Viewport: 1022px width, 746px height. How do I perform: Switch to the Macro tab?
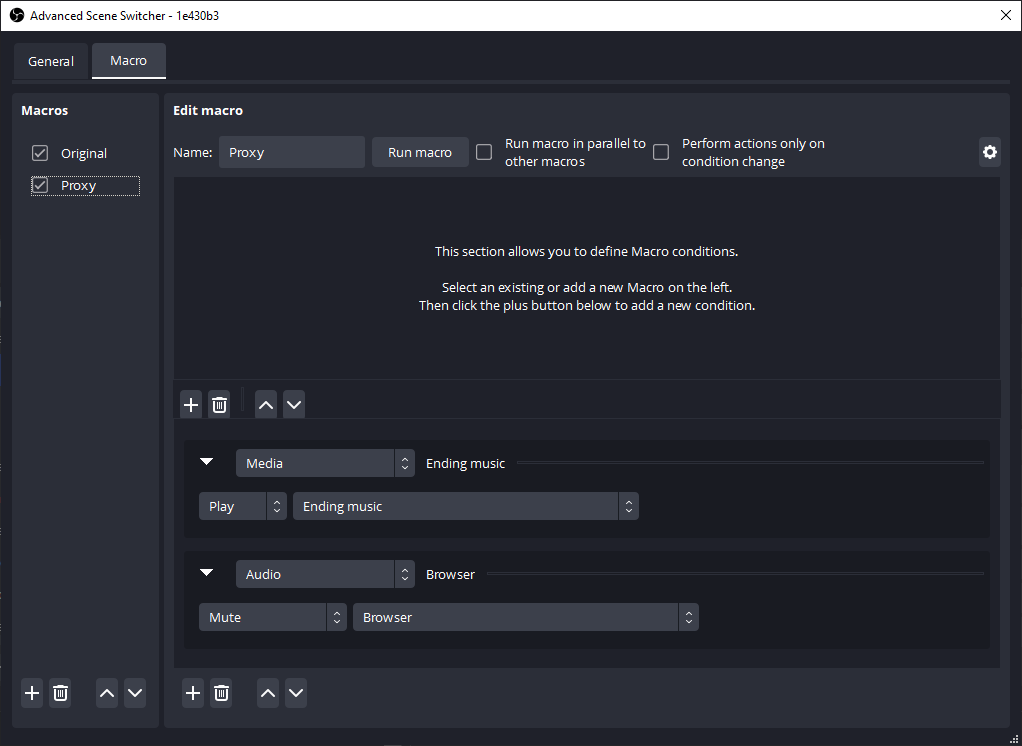128,61
